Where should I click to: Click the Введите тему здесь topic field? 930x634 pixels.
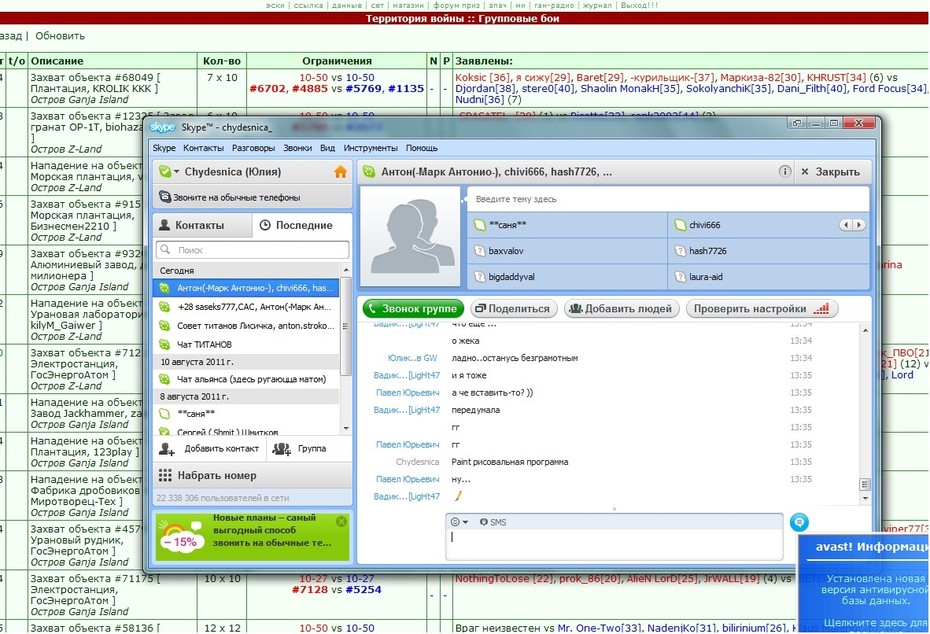[x=668, y=199]
